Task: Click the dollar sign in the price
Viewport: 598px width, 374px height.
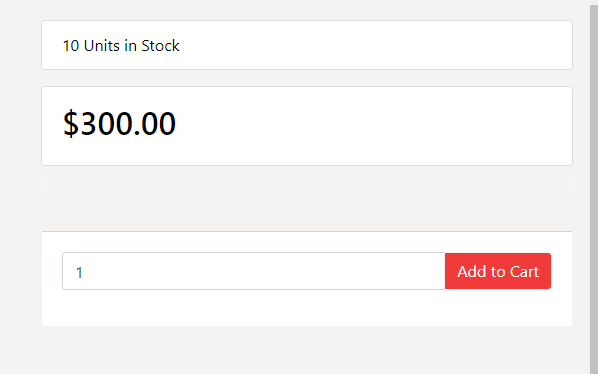Action: click(71, 123)
